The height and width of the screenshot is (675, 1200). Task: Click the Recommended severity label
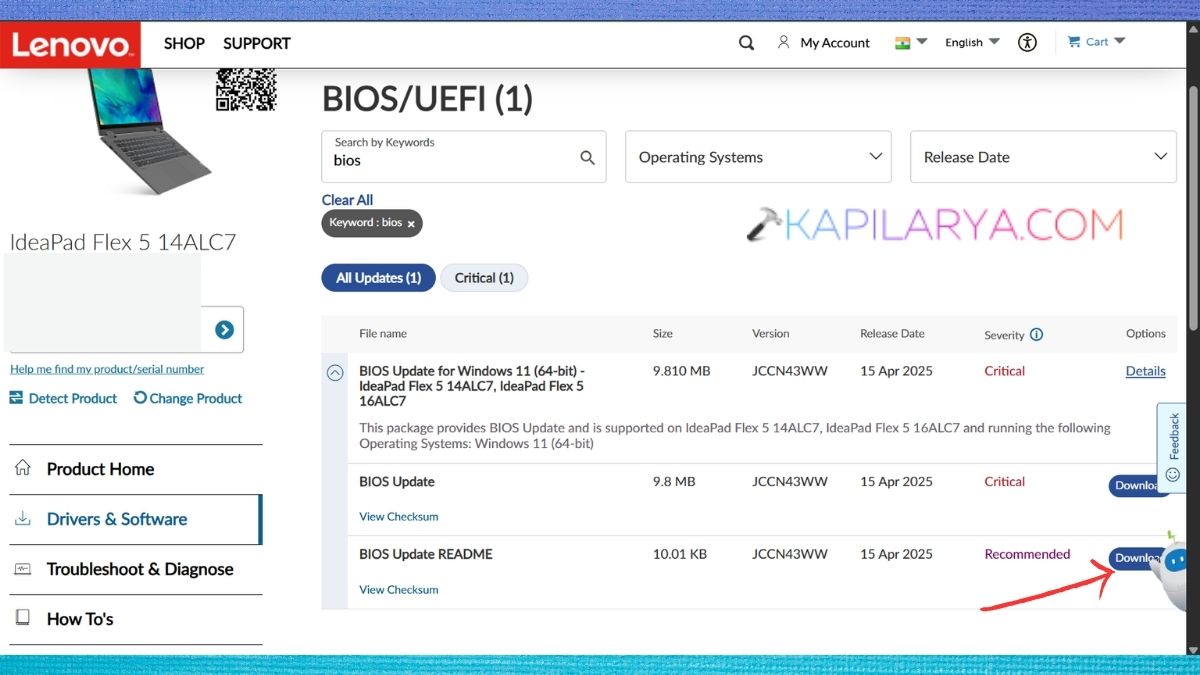pos(1027,554)
